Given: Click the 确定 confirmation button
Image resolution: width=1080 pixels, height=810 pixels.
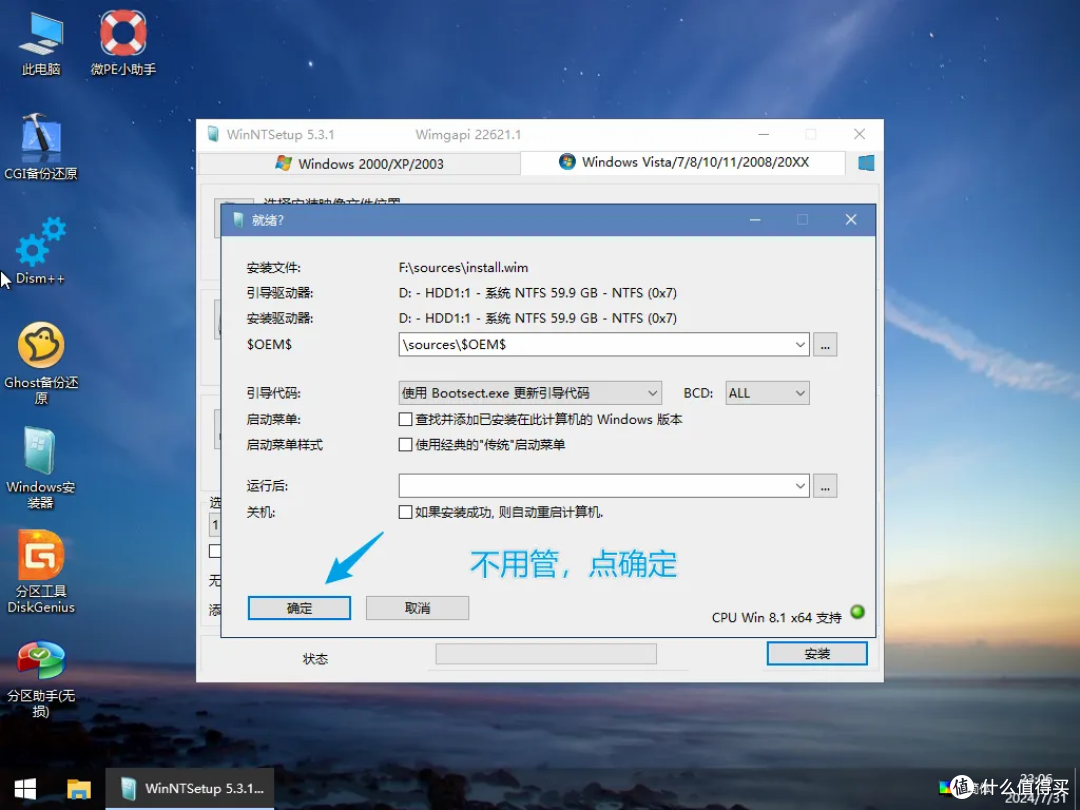Looking at the screenshot, I should pos(299,607).
